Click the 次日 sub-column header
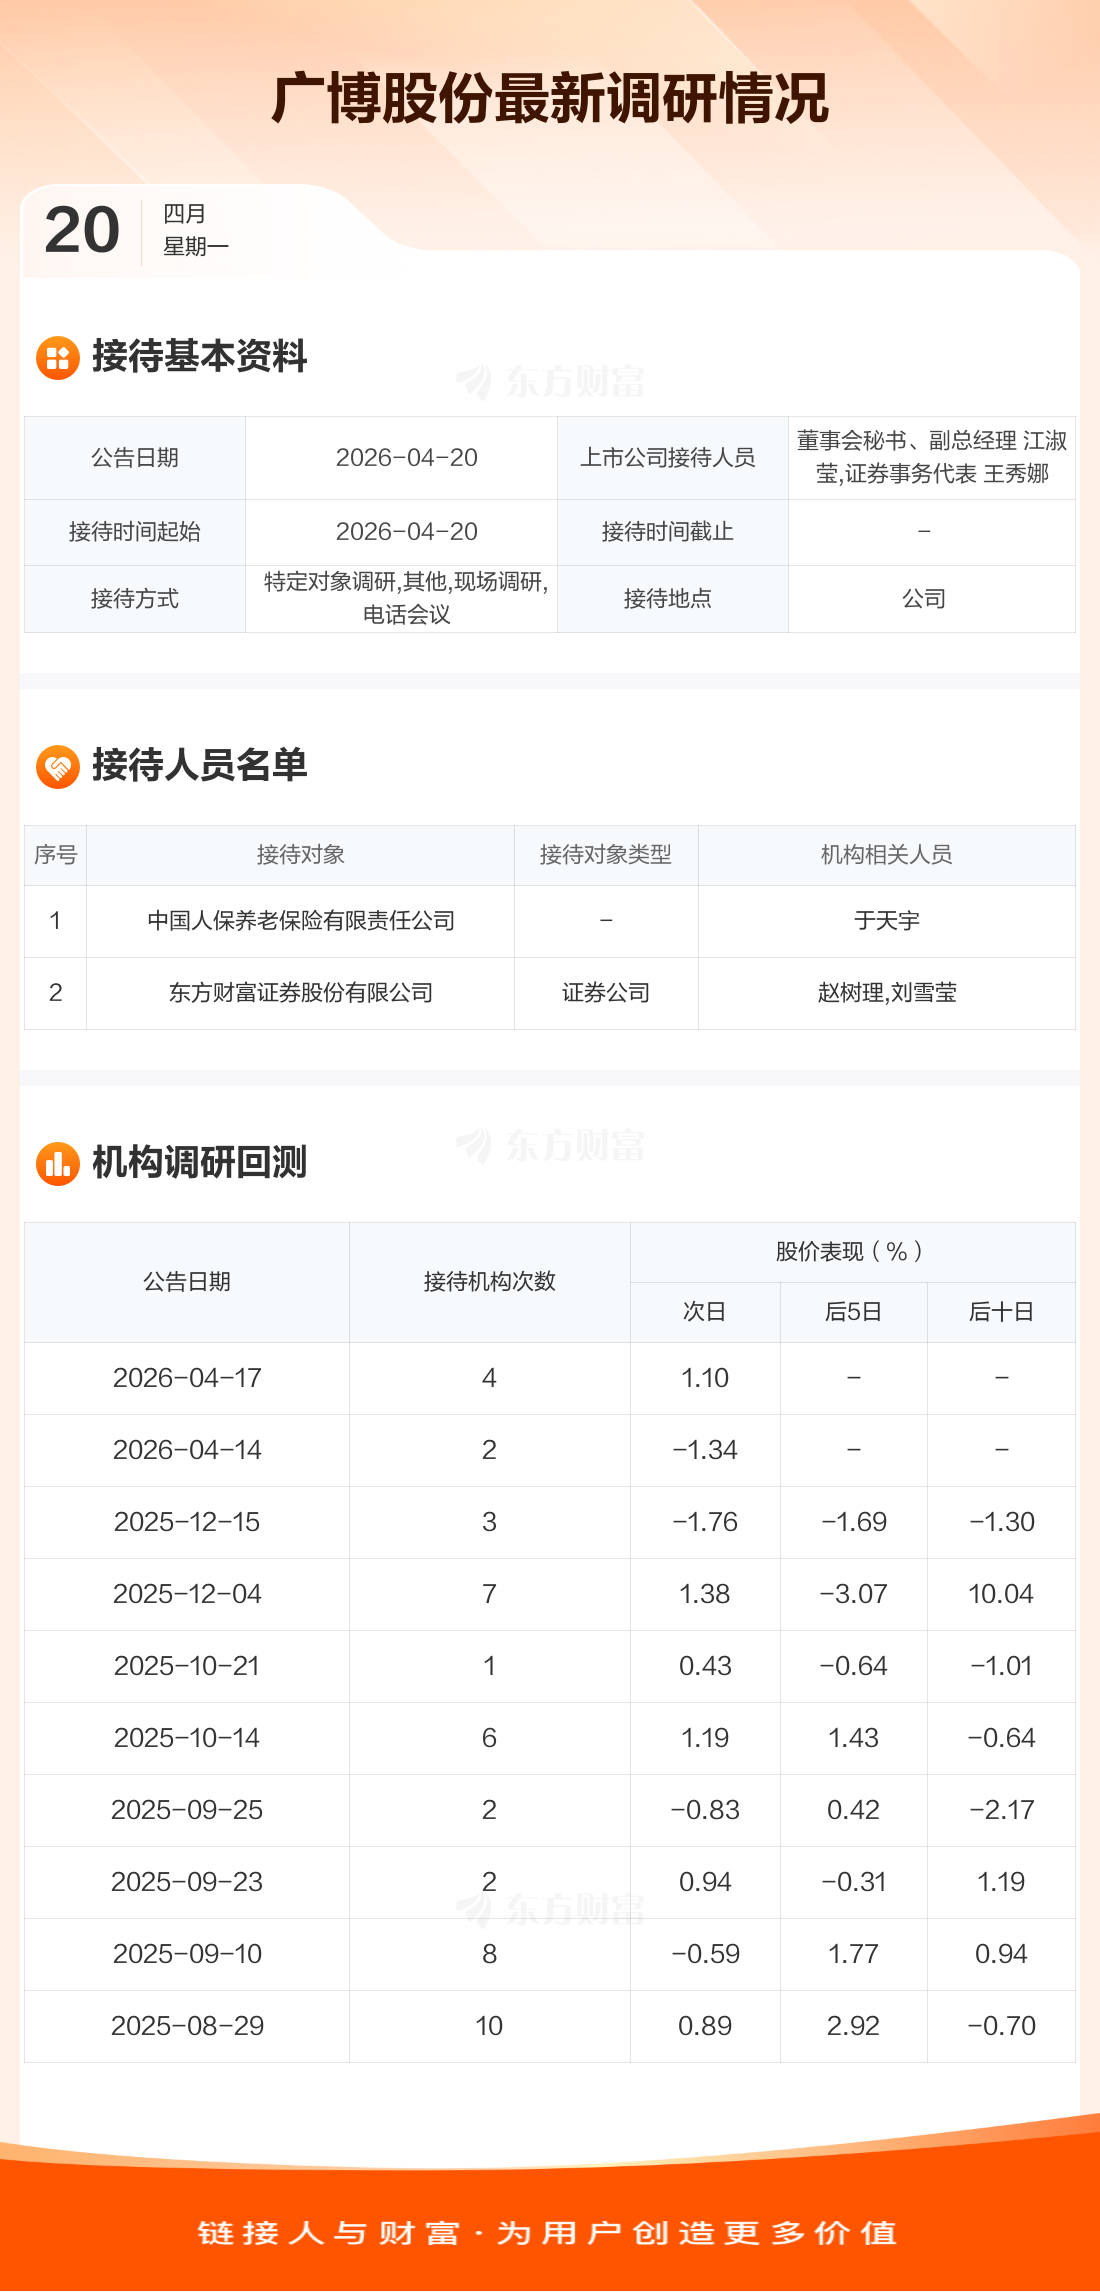 click(x=705, y=1312)
